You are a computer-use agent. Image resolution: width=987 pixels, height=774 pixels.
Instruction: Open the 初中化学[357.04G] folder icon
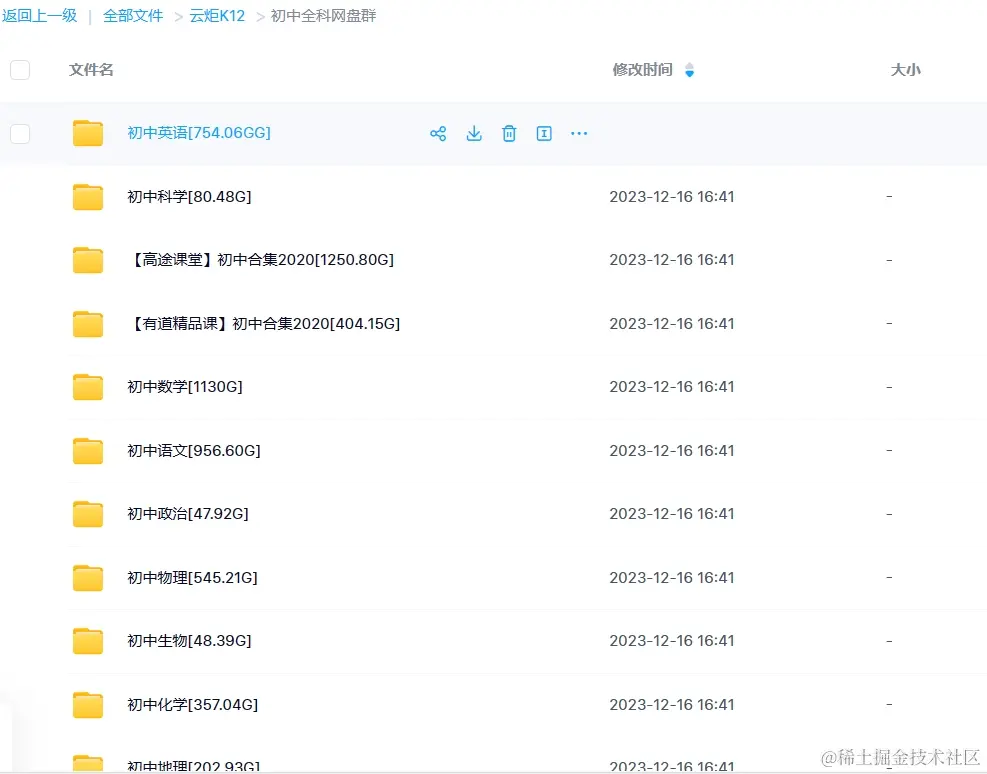tap(88, 704)
